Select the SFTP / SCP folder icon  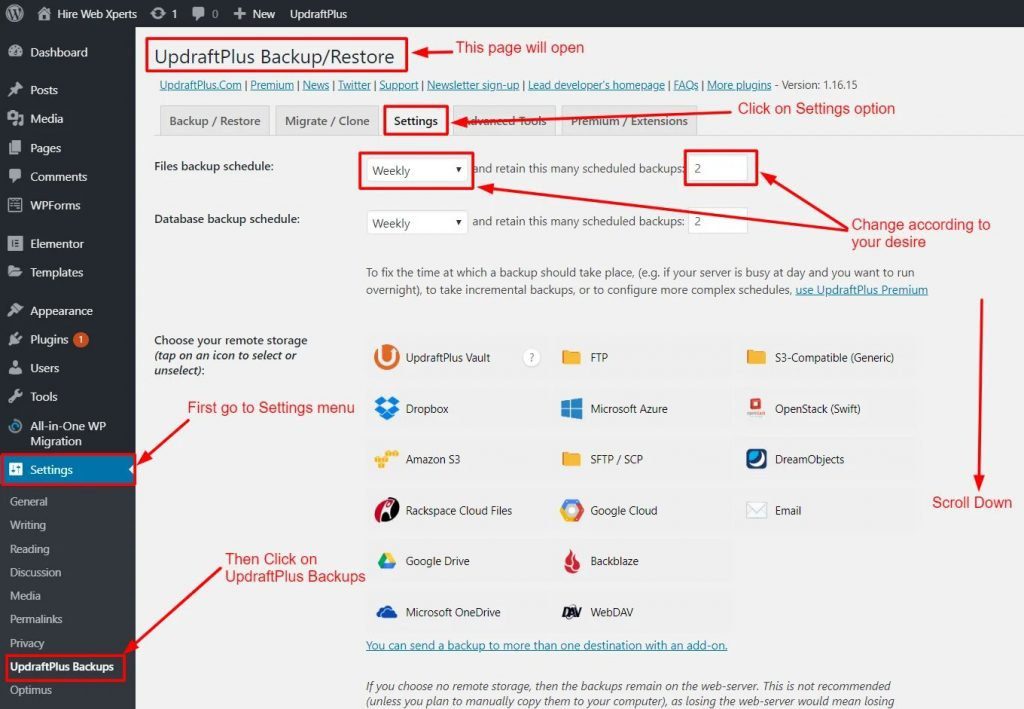571,459
